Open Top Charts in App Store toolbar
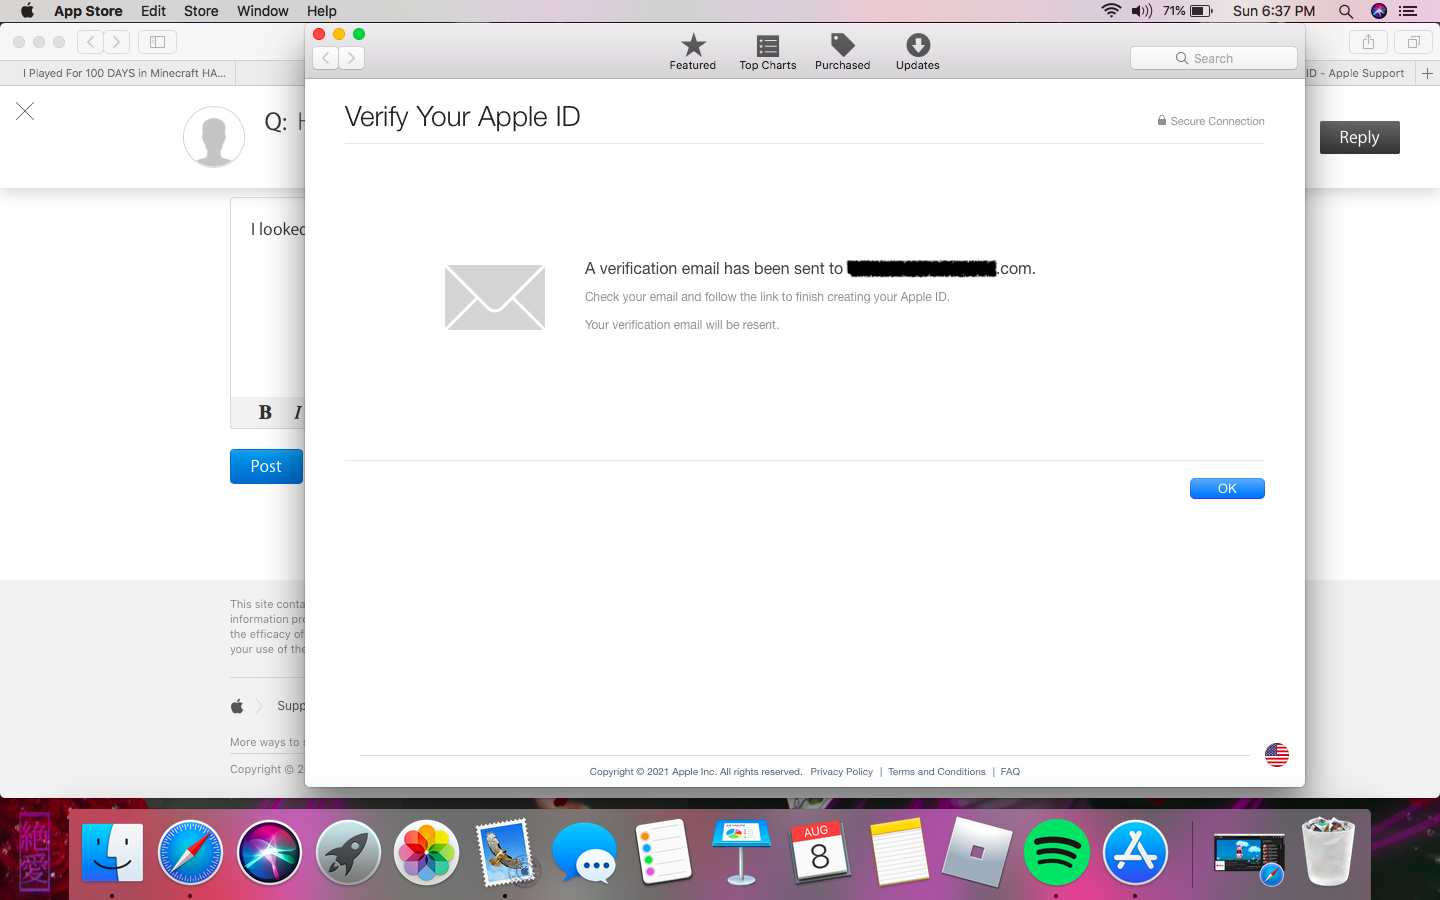Image resolution: width=1440 pixels, height=900 pixels. pyautogui.click(x=768, y=51)
